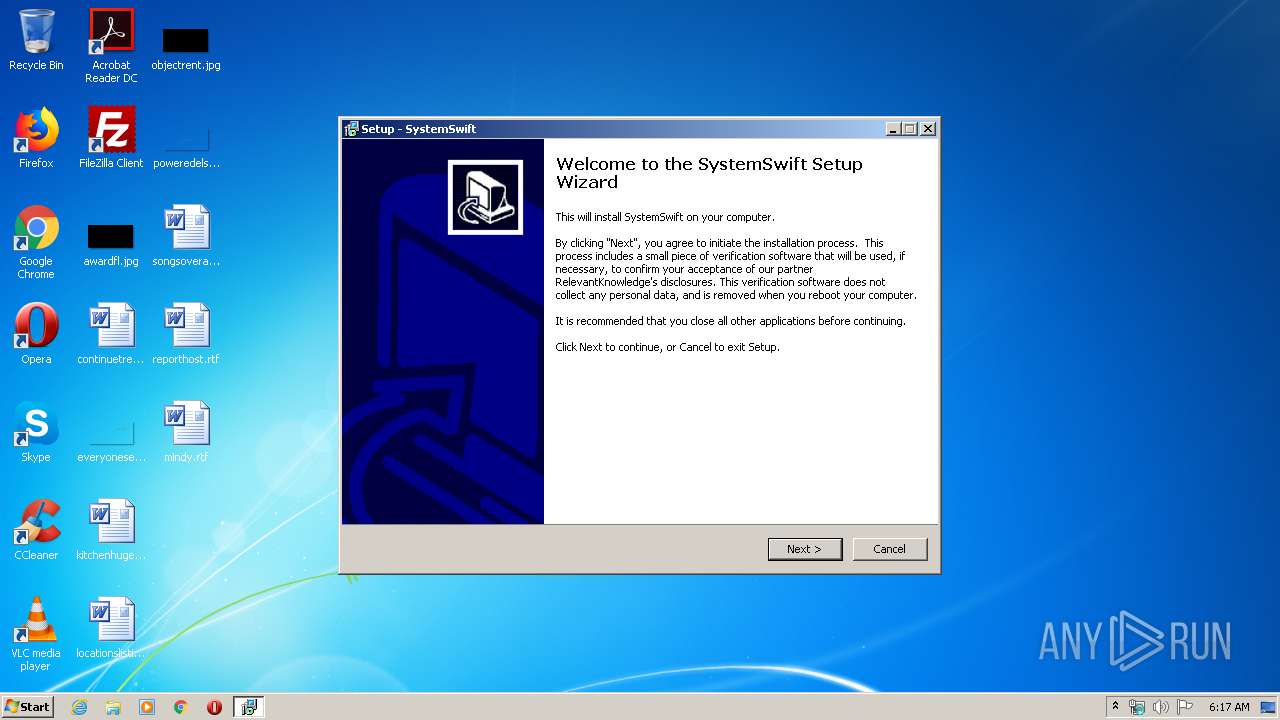Open Action Center flag icon
The width and height of the screenshot is (1280, 720).
1185,707
